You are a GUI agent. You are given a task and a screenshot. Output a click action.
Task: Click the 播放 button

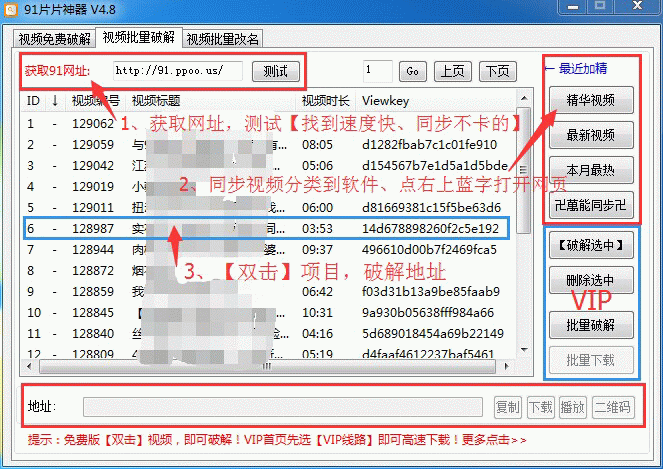click(x=573, y=407)
